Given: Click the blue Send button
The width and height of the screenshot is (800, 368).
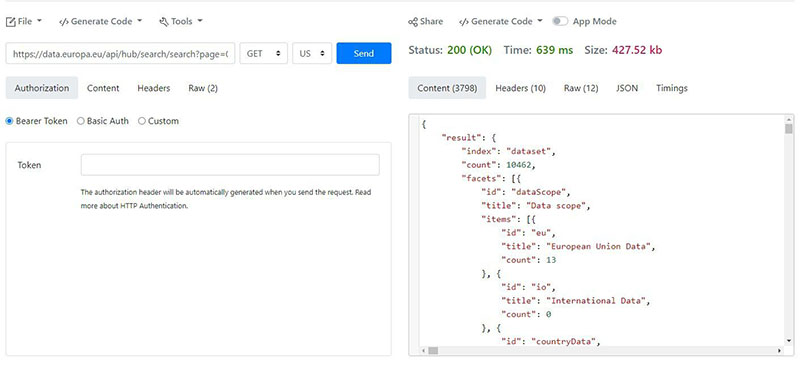Looking at the screenshot, I should point(364,53).
